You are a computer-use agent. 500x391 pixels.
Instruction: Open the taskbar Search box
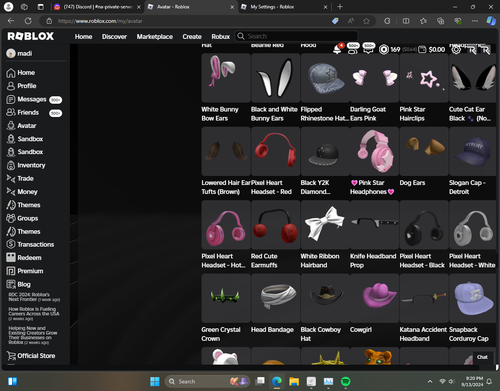208,381
